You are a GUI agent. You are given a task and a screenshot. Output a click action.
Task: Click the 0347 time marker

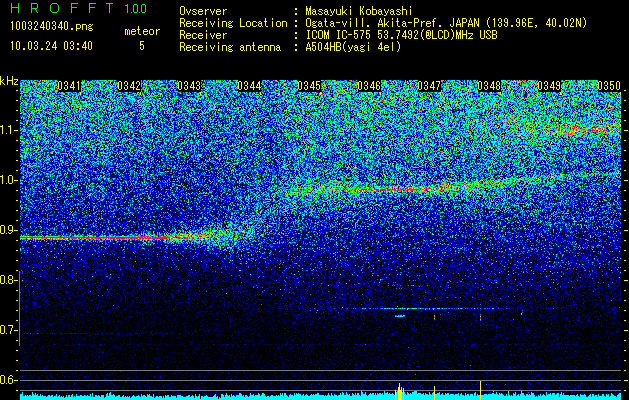click(429, 86)
